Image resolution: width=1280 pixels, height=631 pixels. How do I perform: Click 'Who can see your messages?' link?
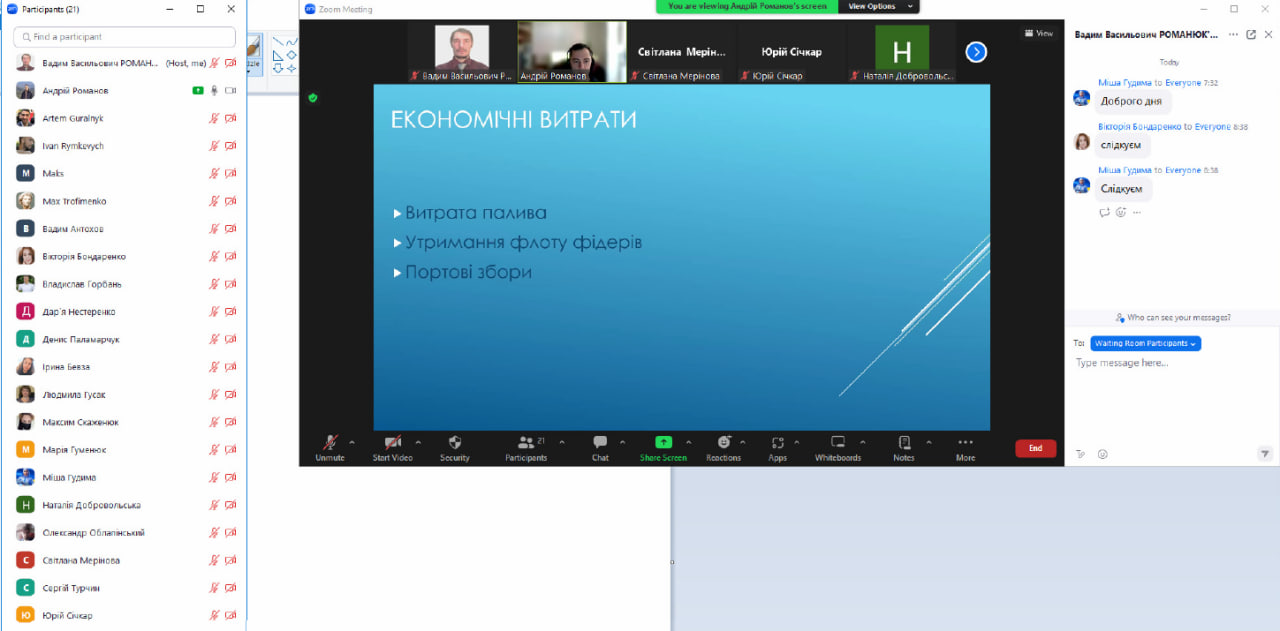(1172, 318)
